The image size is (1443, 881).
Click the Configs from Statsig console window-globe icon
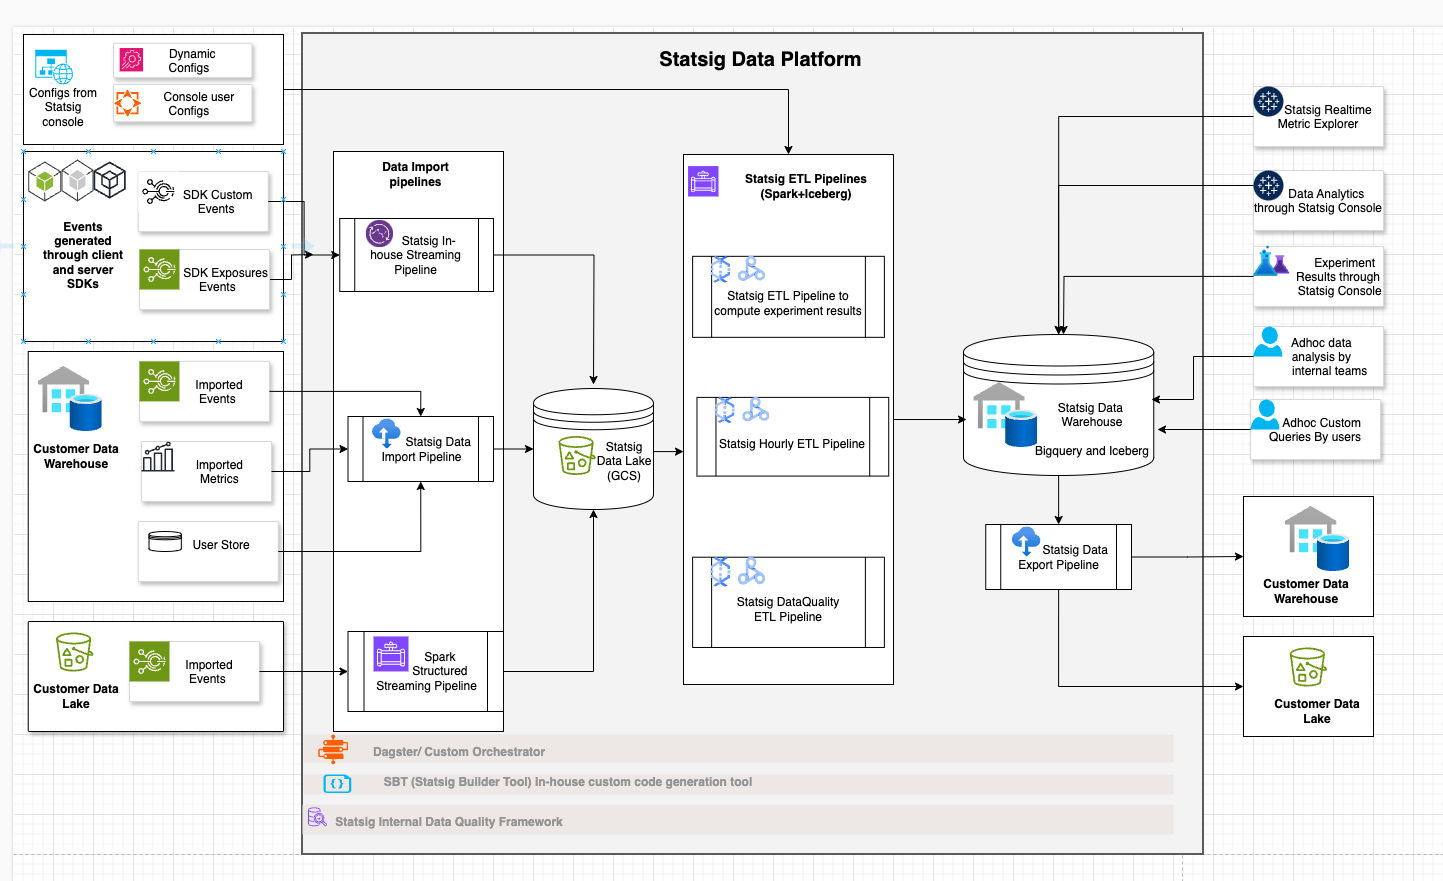pyautogui.click(x=53, y=66)
